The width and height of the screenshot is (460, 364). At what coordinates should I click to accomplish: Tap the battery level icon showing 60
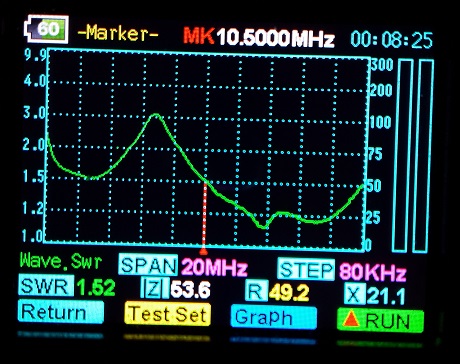(46, 29)
